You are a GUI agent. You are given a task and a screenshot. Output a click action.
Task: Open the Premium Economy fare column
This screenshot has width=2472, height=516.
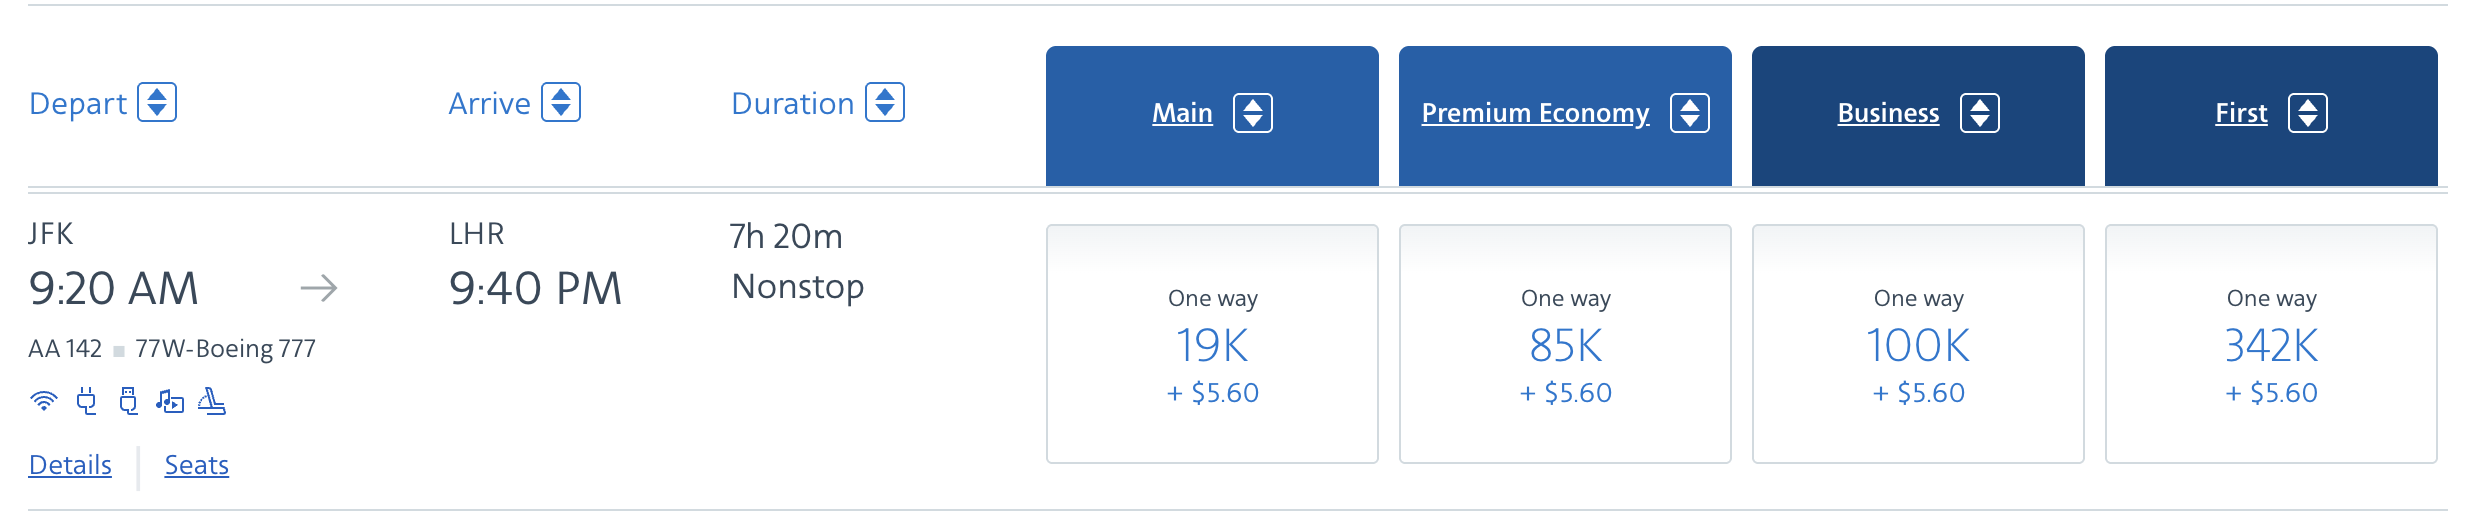pyautogui.click(x=1535, y=113)
